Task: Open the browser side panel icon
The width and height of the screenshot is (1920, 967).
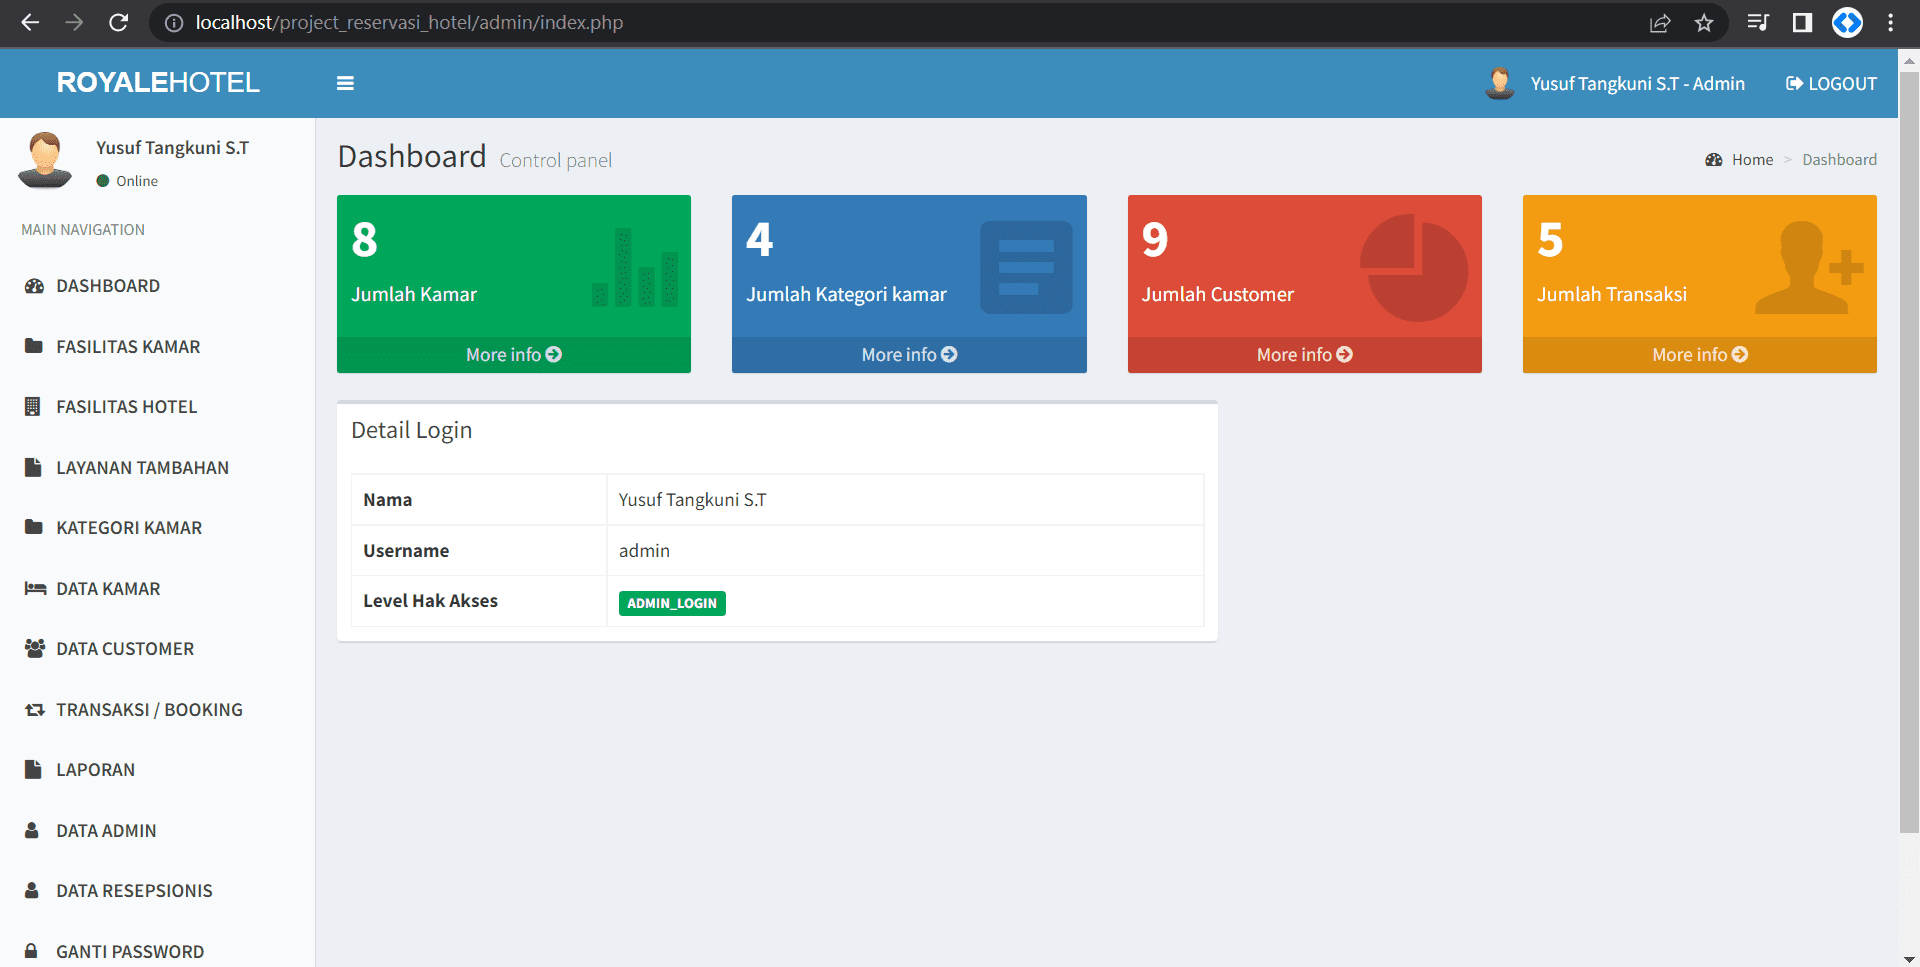Action: click(1802, 23)
